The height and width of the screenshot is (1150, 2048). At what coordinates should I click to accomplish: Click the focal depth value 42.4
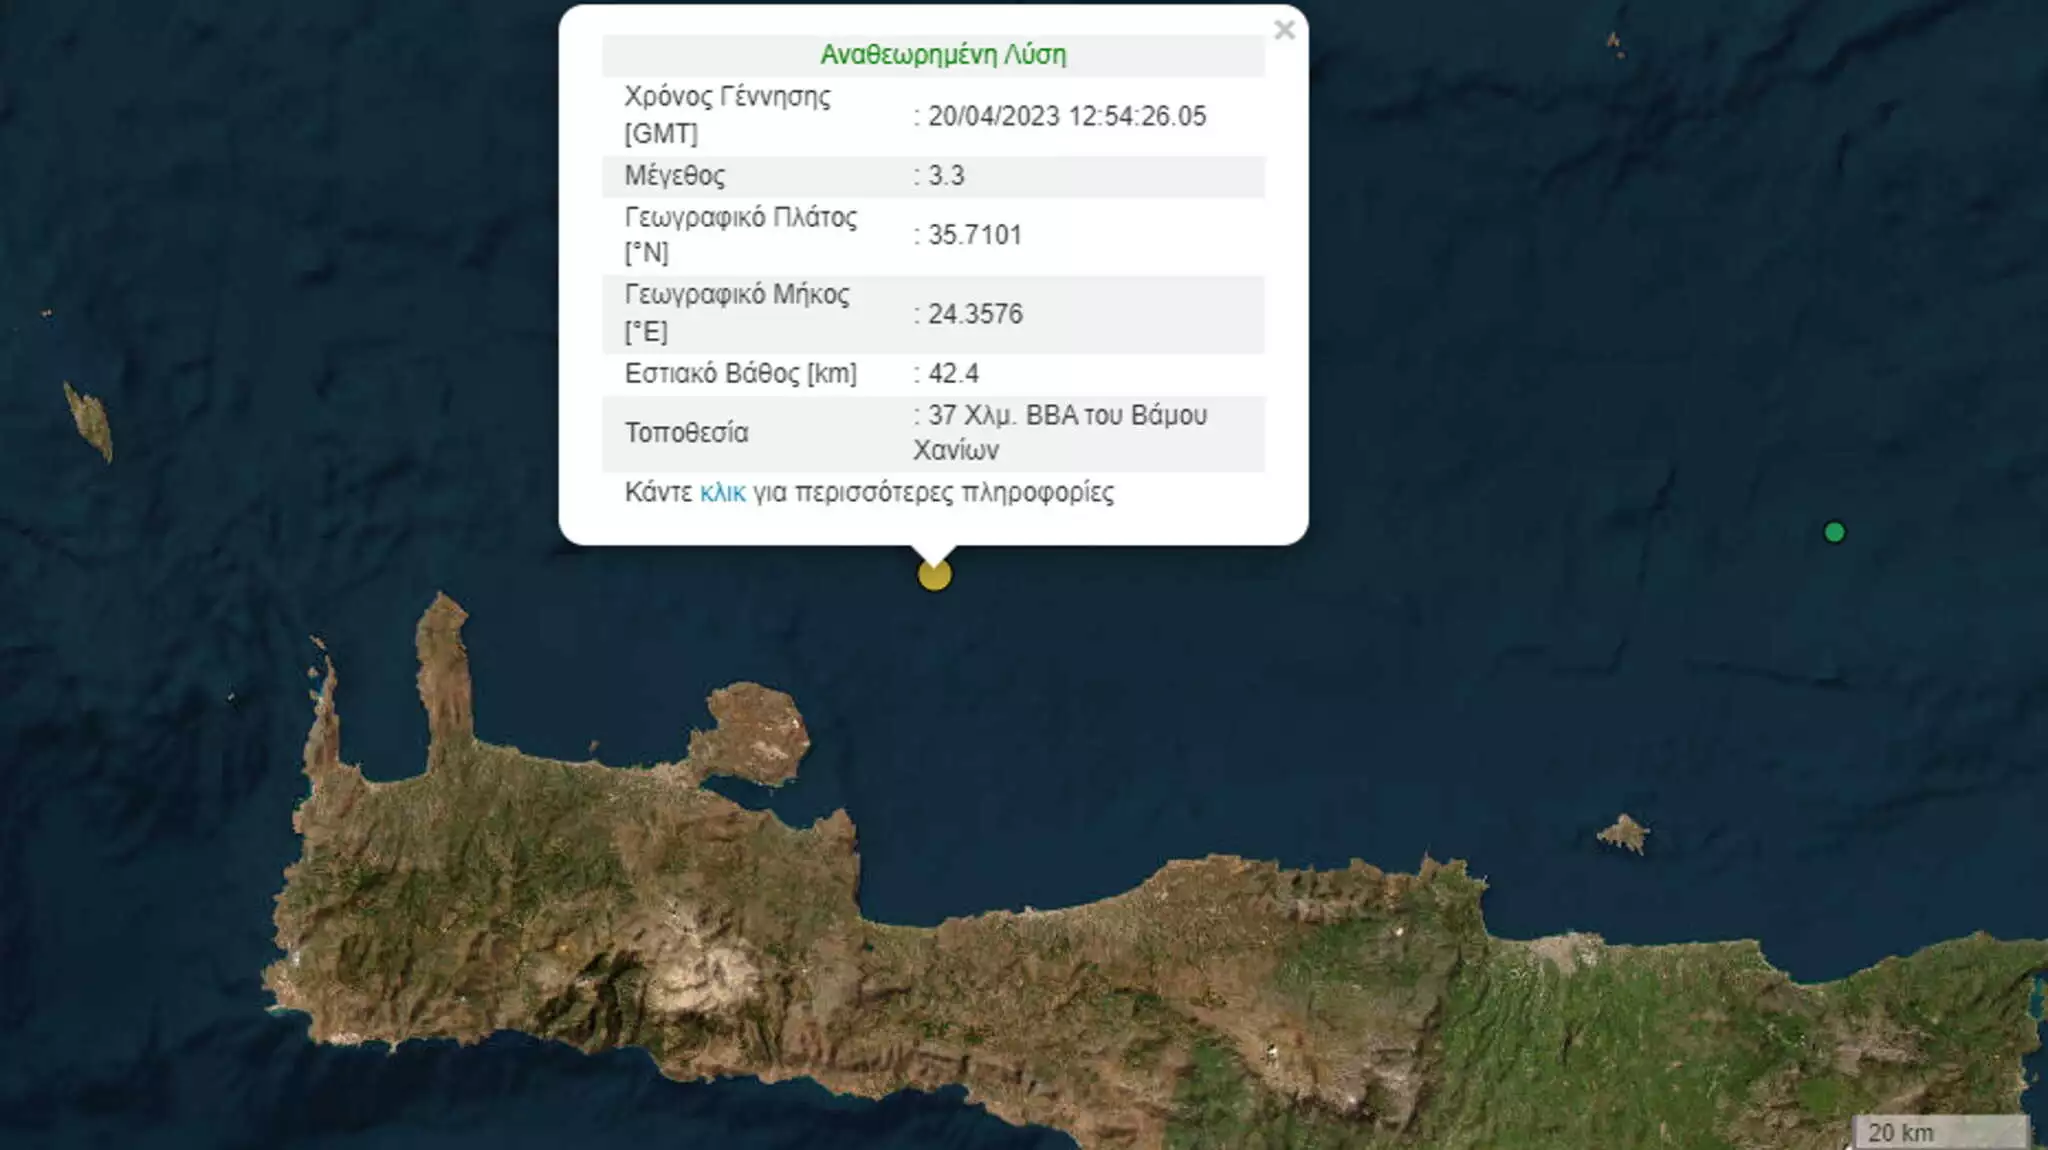(953, 374)
